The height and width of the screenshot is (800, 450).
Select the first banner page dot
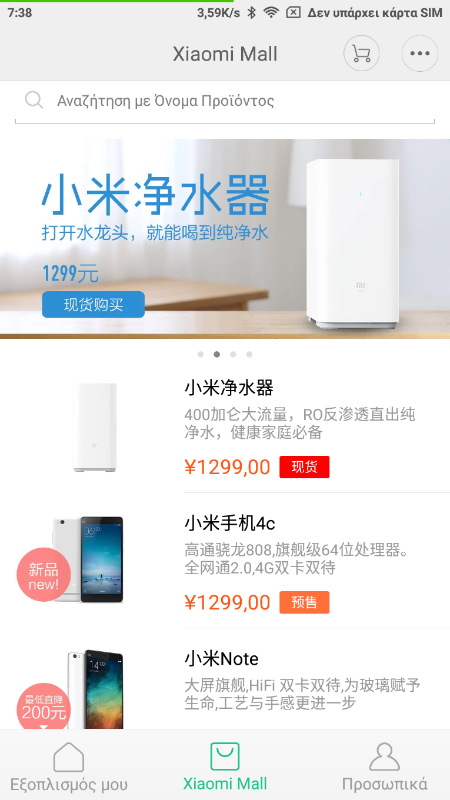pyautogui.click(x=201, y=355)
